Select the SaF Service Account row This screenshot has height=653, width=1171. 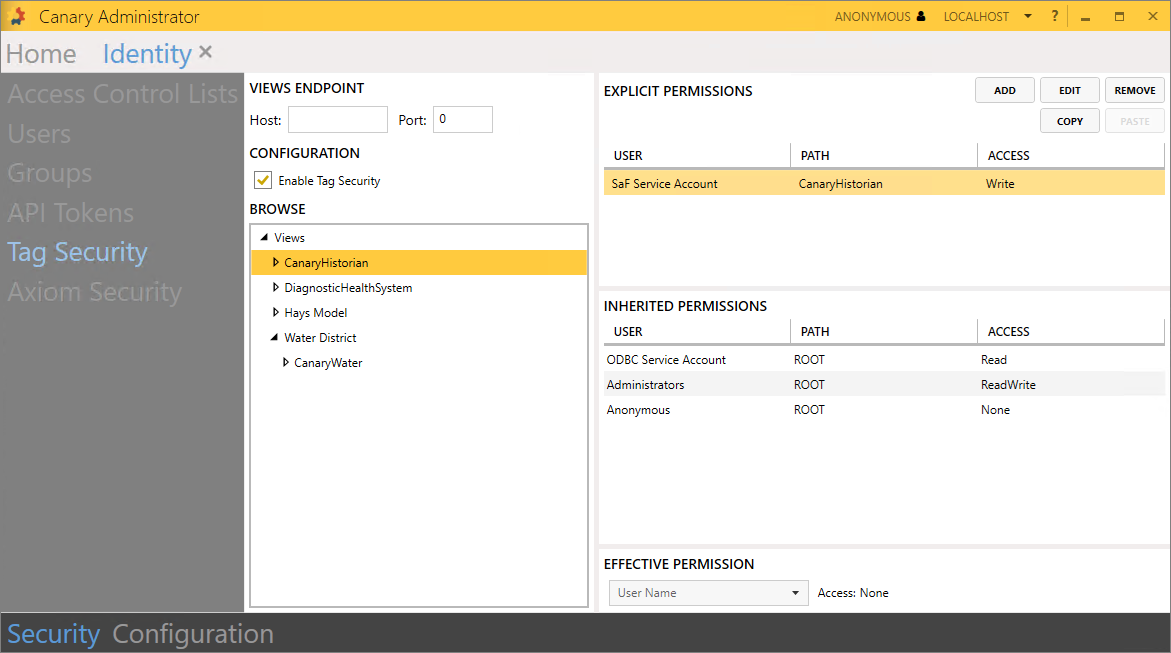point(664,184)
